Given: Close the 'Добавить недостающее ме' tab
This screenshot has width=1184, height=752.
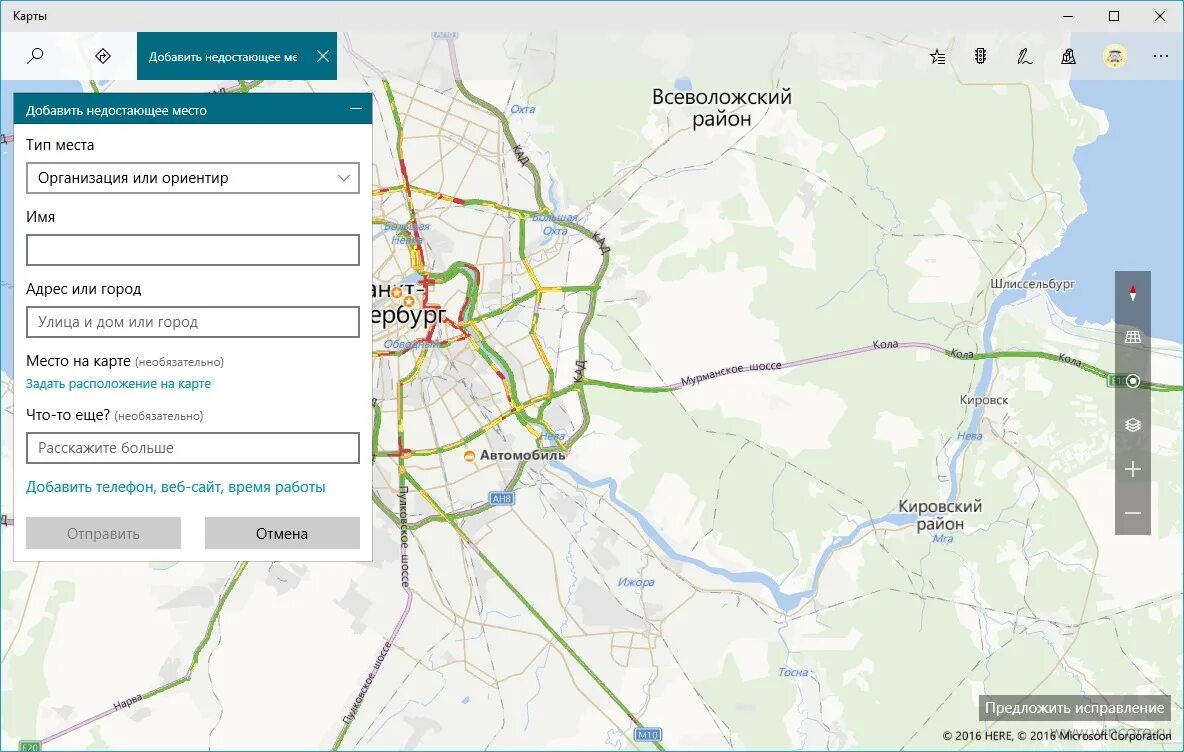Looking at the screenshot, I should (x=322, y=56).
